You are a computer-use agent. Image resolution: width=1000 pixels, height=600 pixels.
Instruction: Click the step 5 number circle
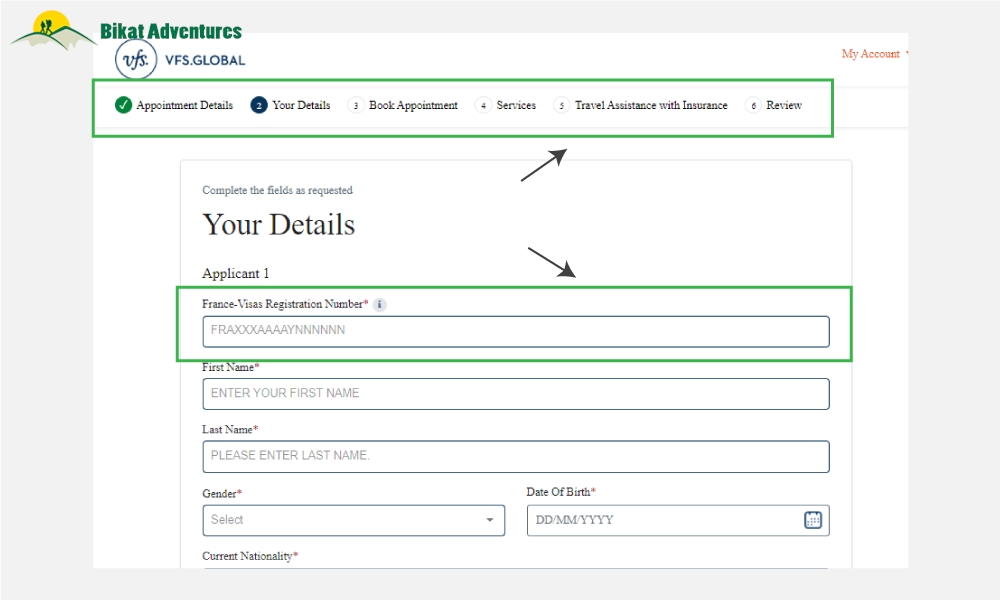pos(561,105)
